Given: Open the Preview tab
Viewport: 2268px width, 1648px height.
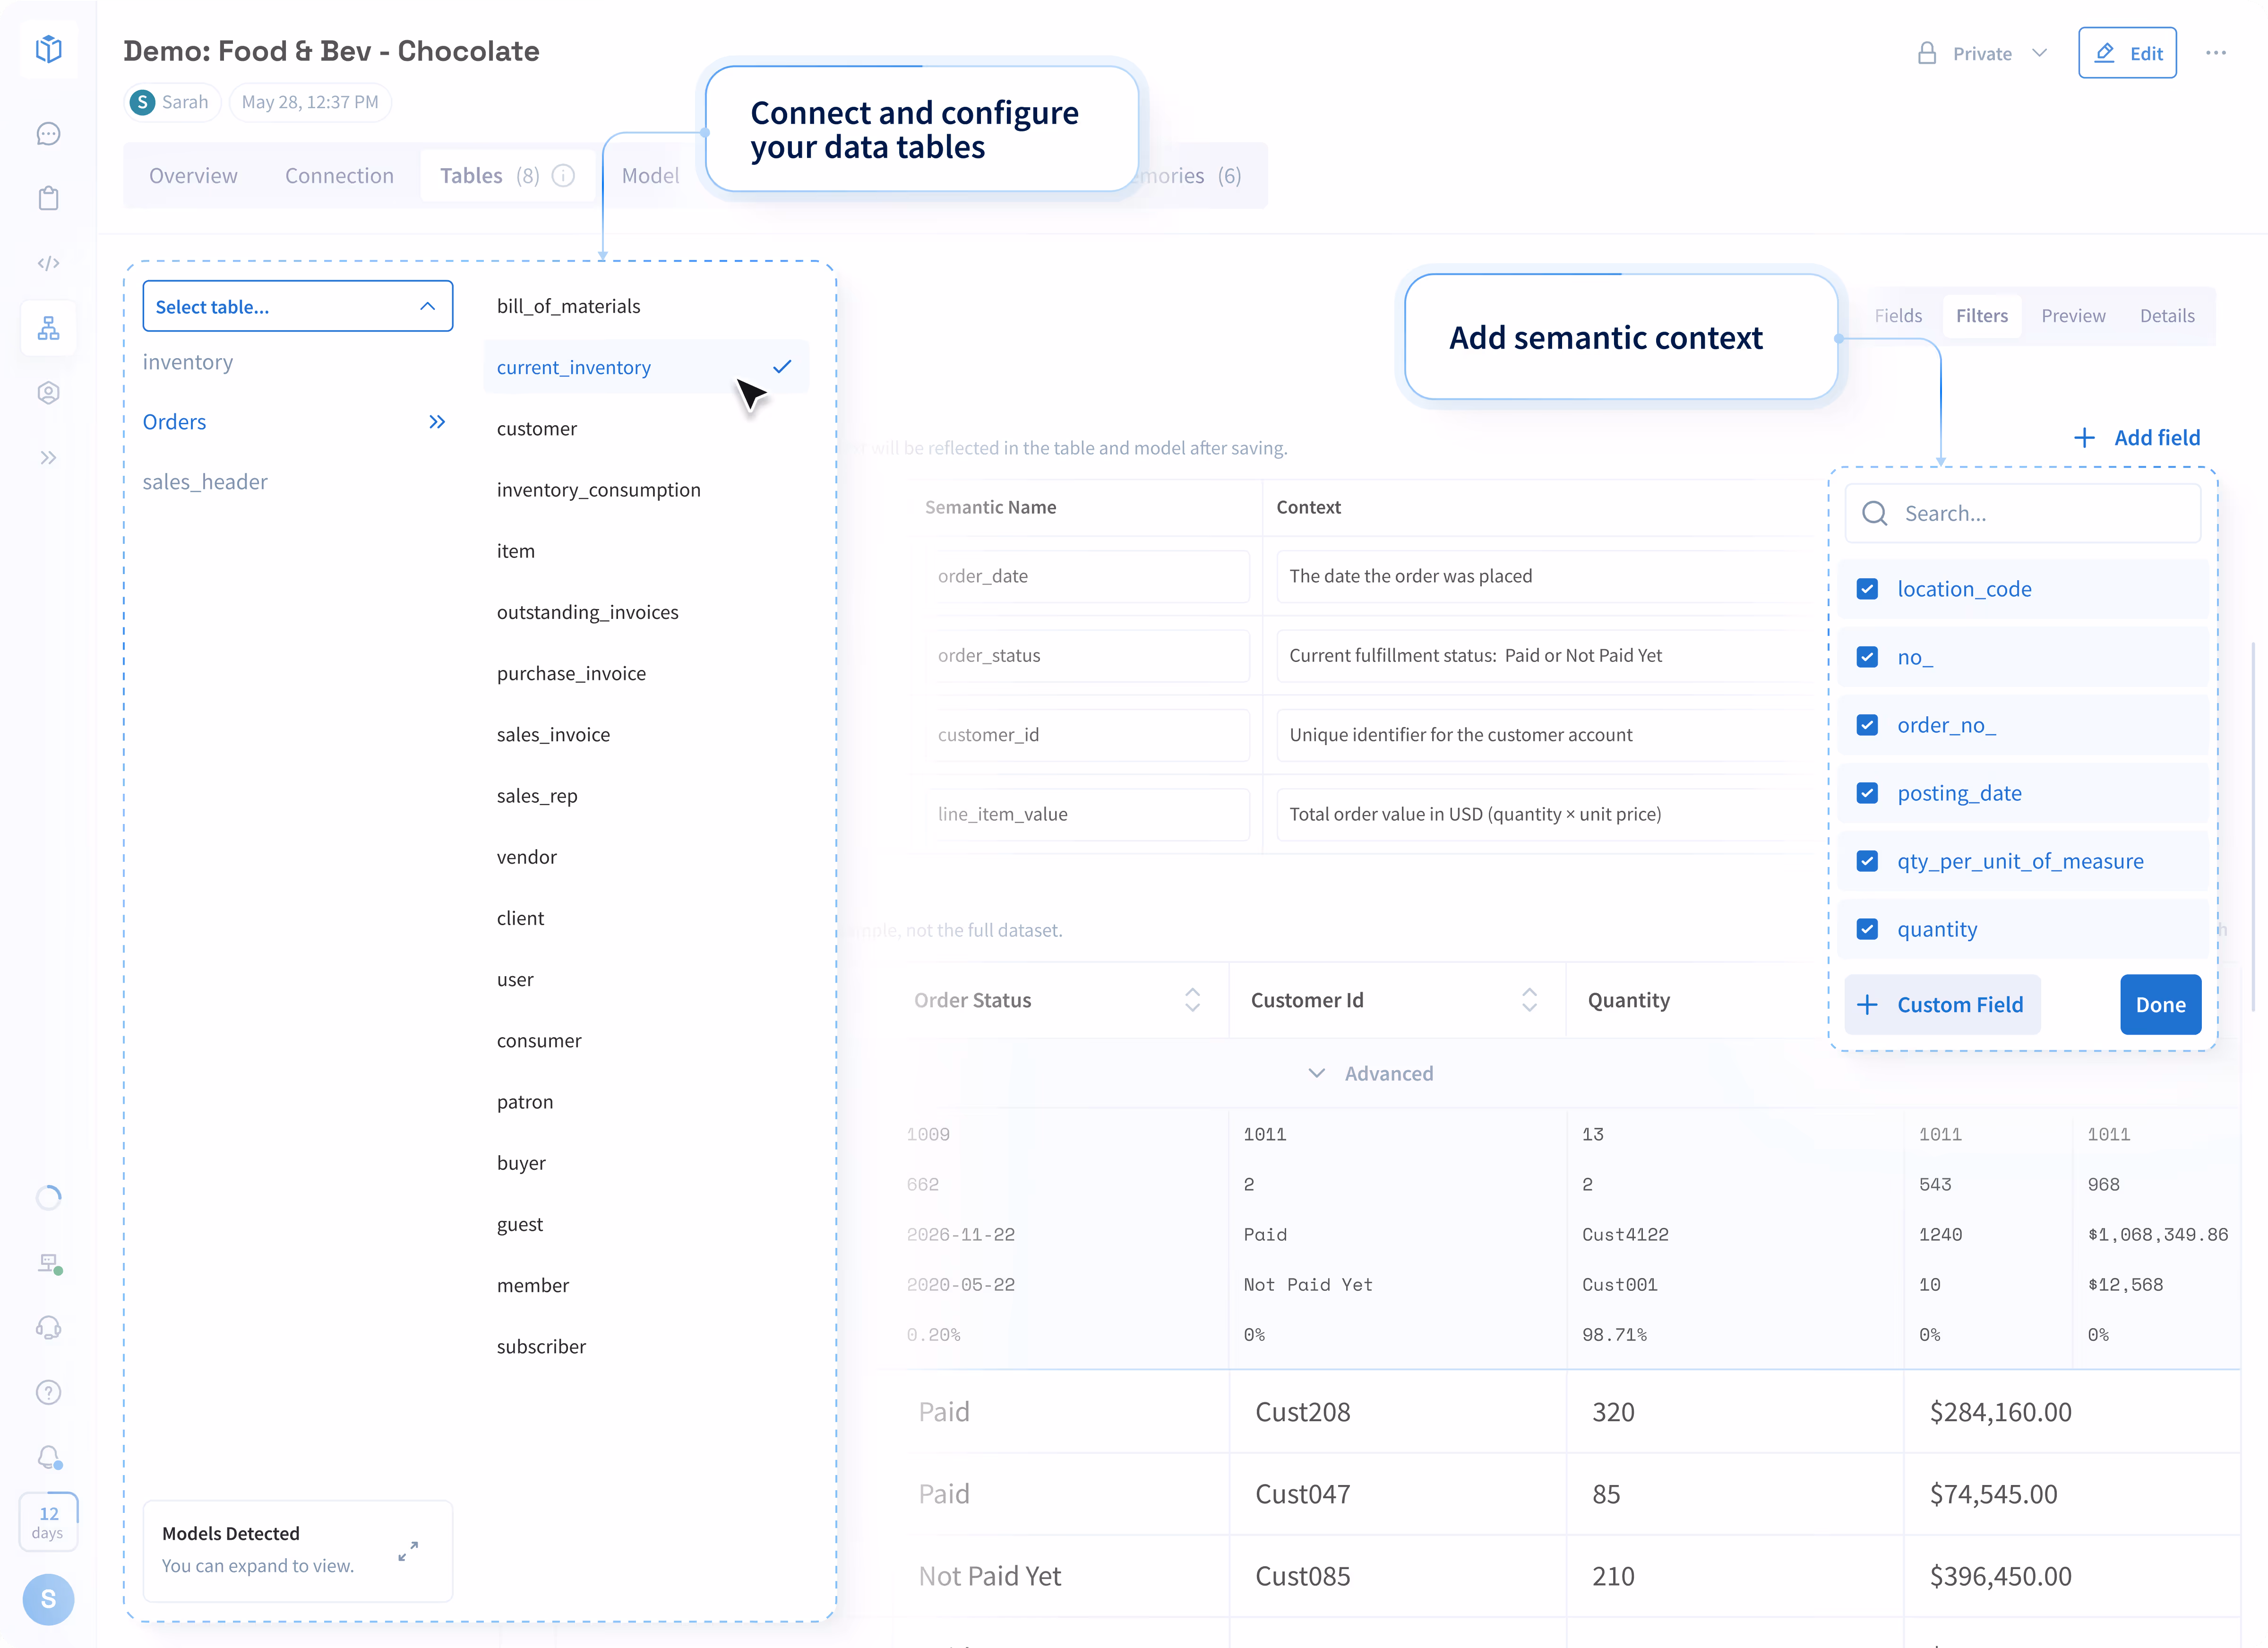Looking at the screenshot, I should pos(2072,316).
